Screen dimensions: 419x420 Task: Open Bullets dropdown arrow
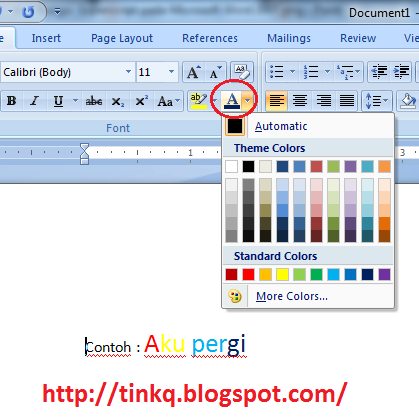point(292,72)
